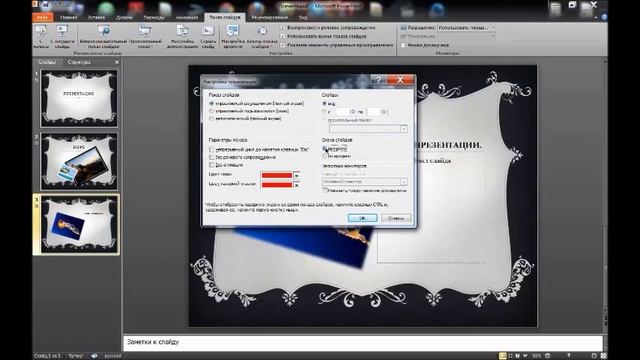This screenshot has height=360, width=640.
Task: Toggle Presenter View (Режим докладчика) ribbon checkbox
Action: (x=403, y=45)
